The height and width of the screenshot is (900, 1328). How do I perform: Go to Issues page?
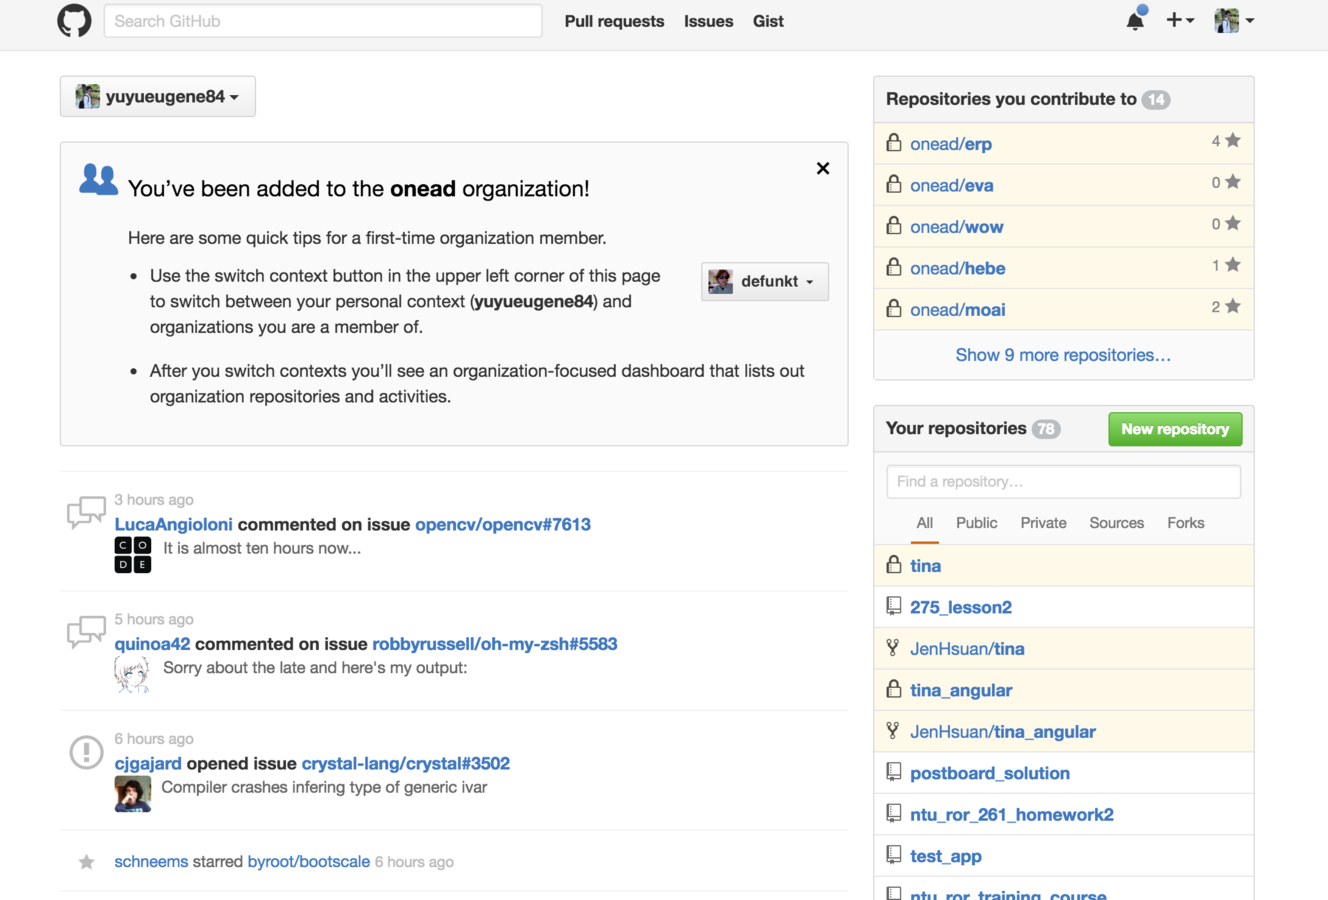click(708, 21)
